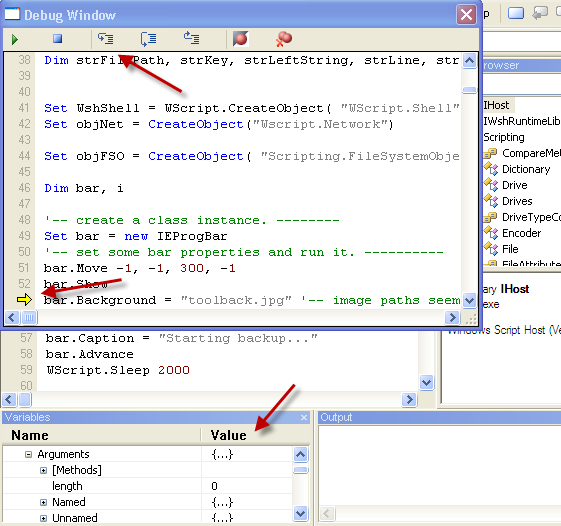The height and width of the screenshot is (526, 561).
Task: Click the blue window icon in main toolbar
Action: click(516, 13)
